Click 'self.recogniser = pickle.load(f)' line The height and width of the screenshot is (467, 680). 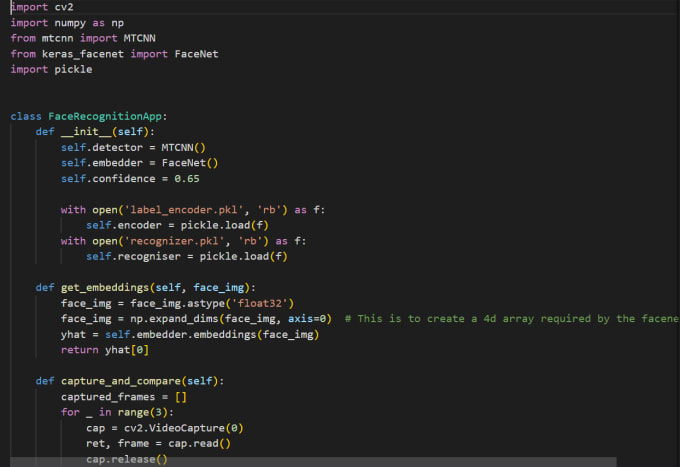pos(187,257)
